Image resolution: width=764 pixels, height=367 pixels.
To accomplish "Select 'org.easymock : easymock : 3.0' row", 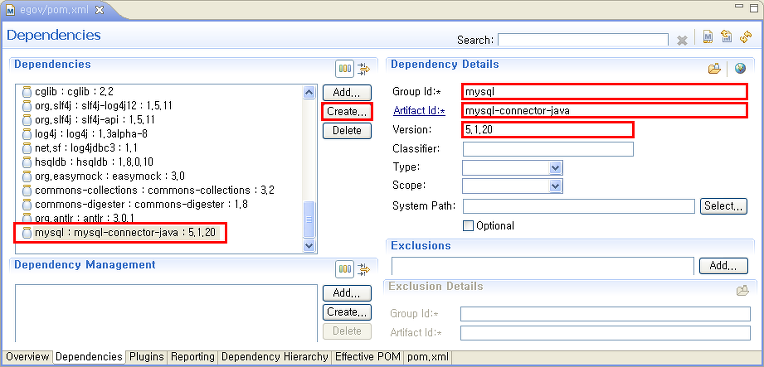I will click(104, 176).
